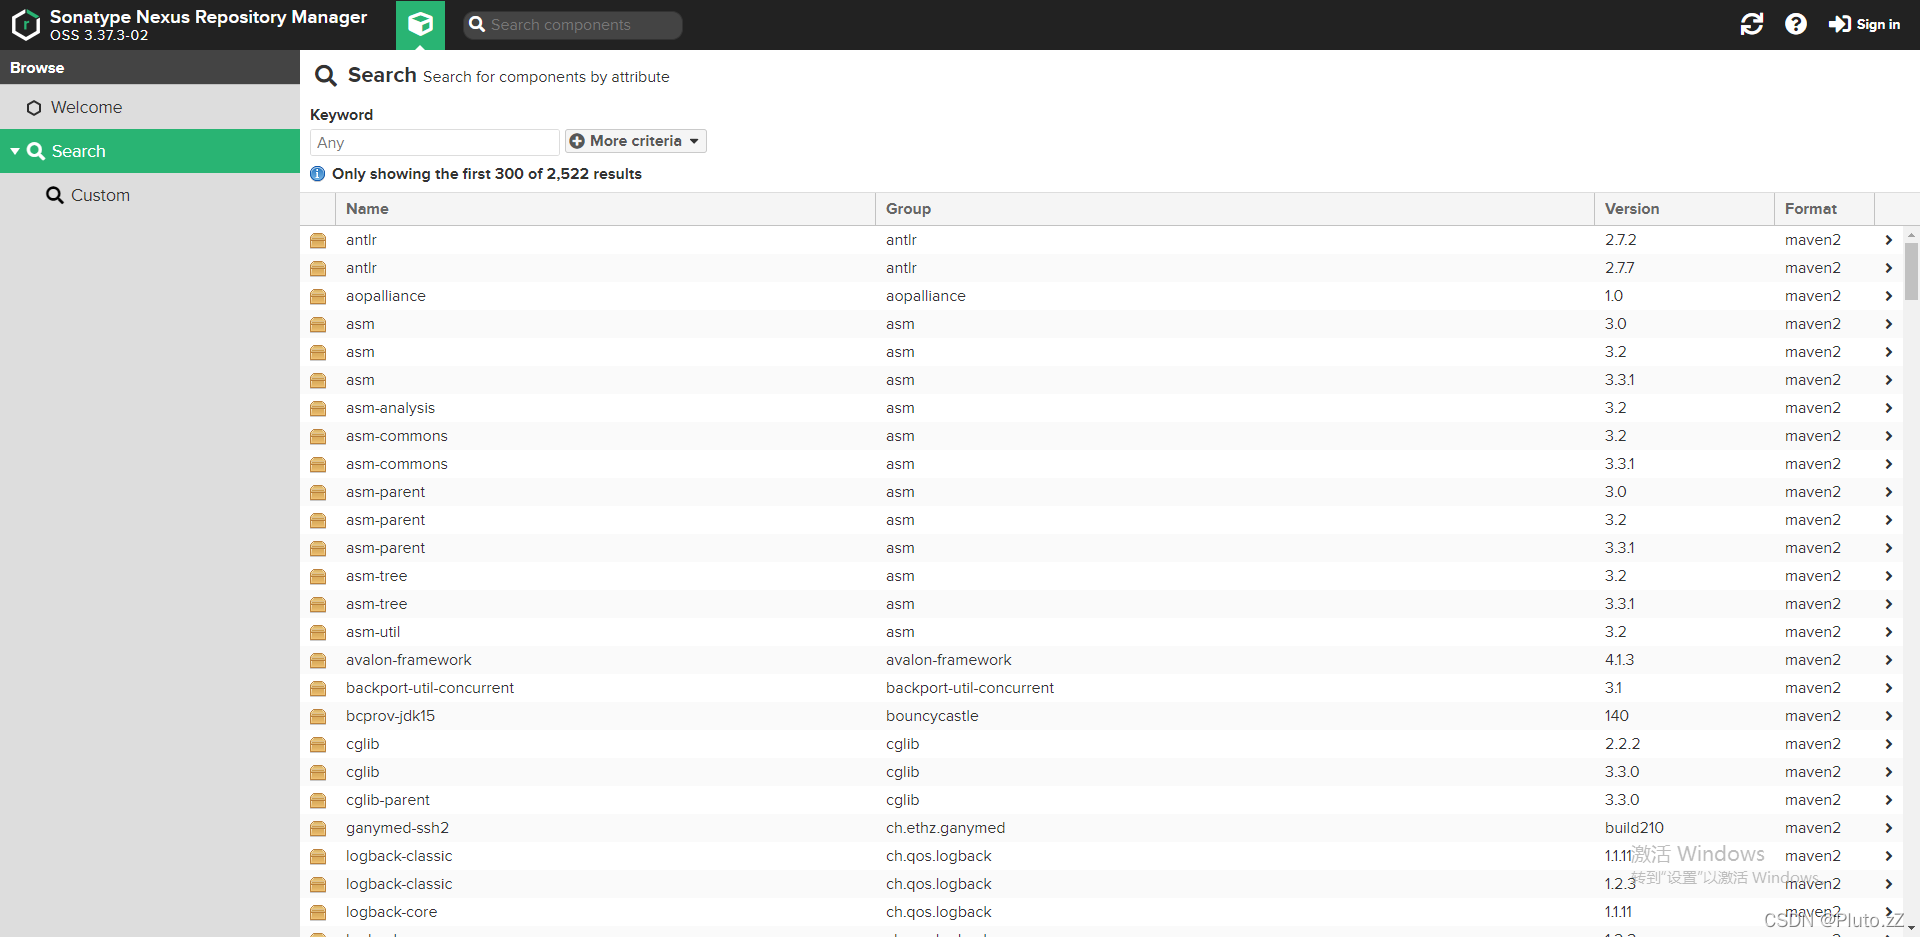Expand the asm 3.0 row chevron
This screenshot has width=1920, height=937.
tap(1888, 324)
